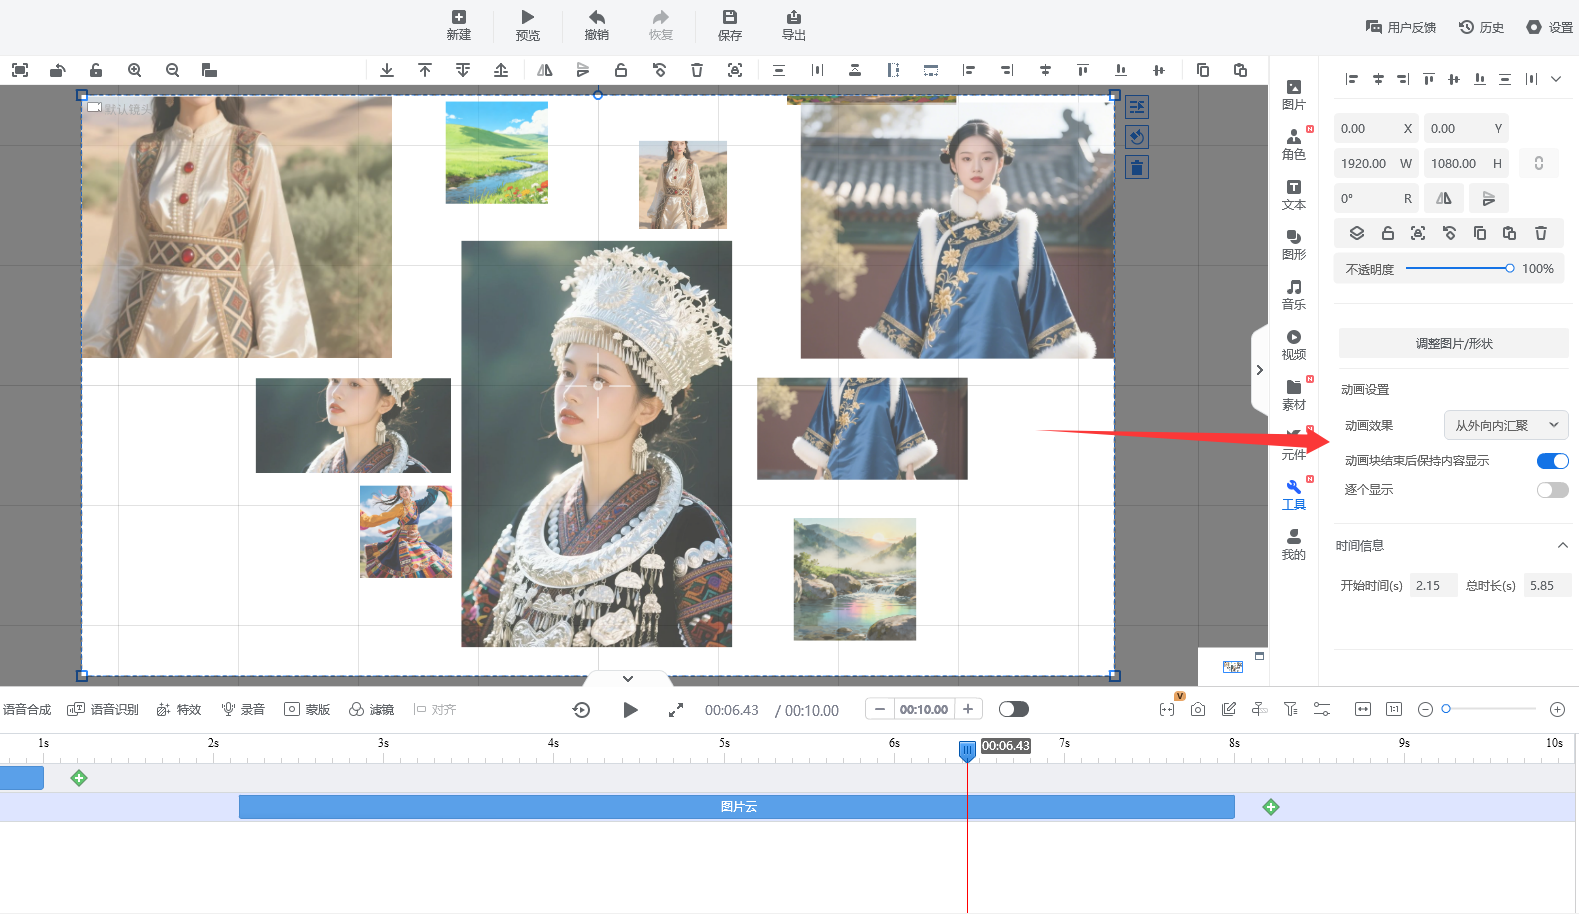Select the 图片云 clip on timeline
Viewport: 1579px width, 914px height.
[x=737, y=807]
